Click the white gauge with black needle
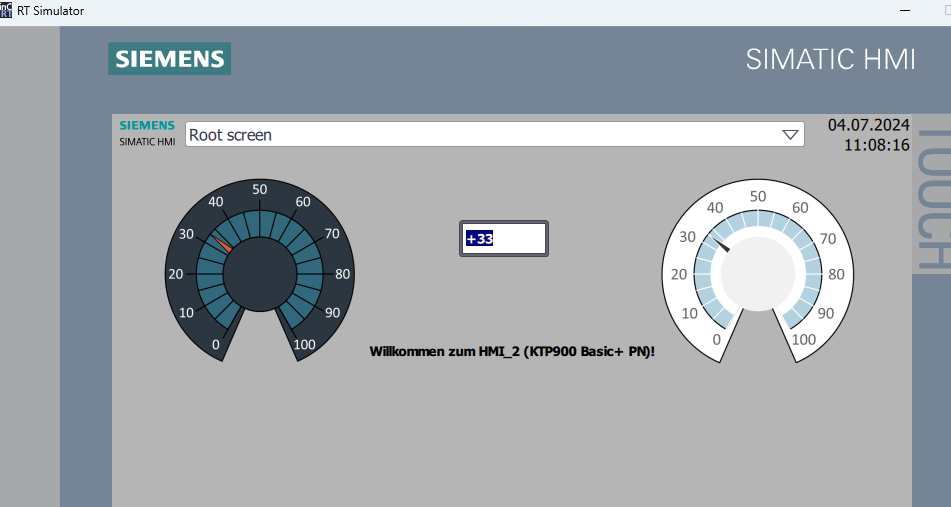Screen dimensions: 951x507 [x=758, y=271]
